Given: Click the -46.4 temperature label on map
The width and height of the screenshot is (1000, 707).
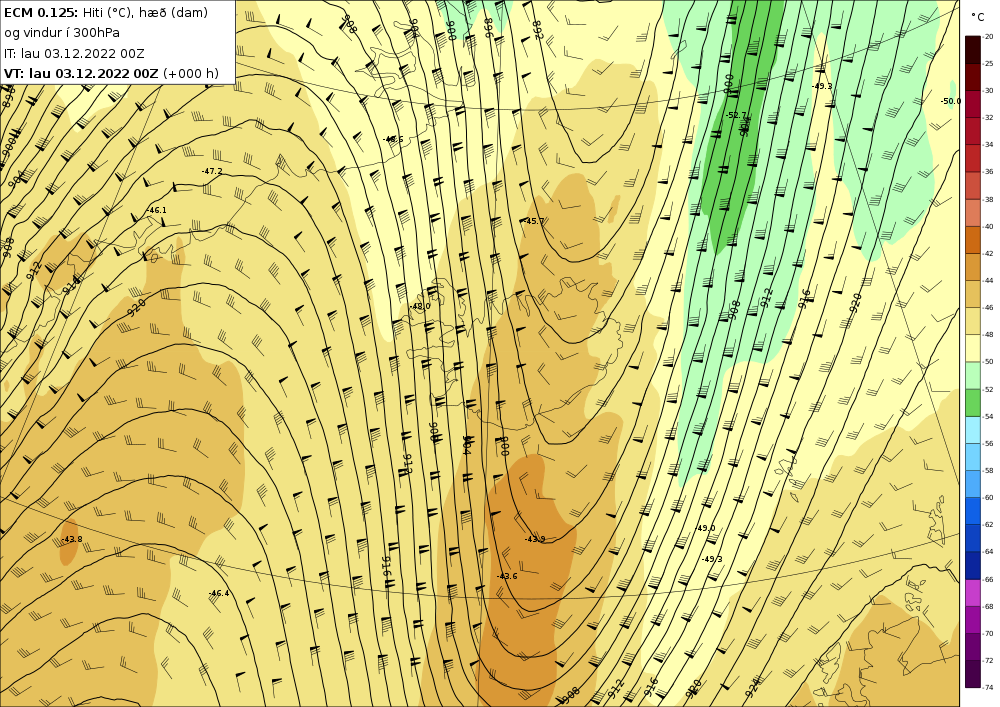Looking at the screenshot, I should (219, 594).
